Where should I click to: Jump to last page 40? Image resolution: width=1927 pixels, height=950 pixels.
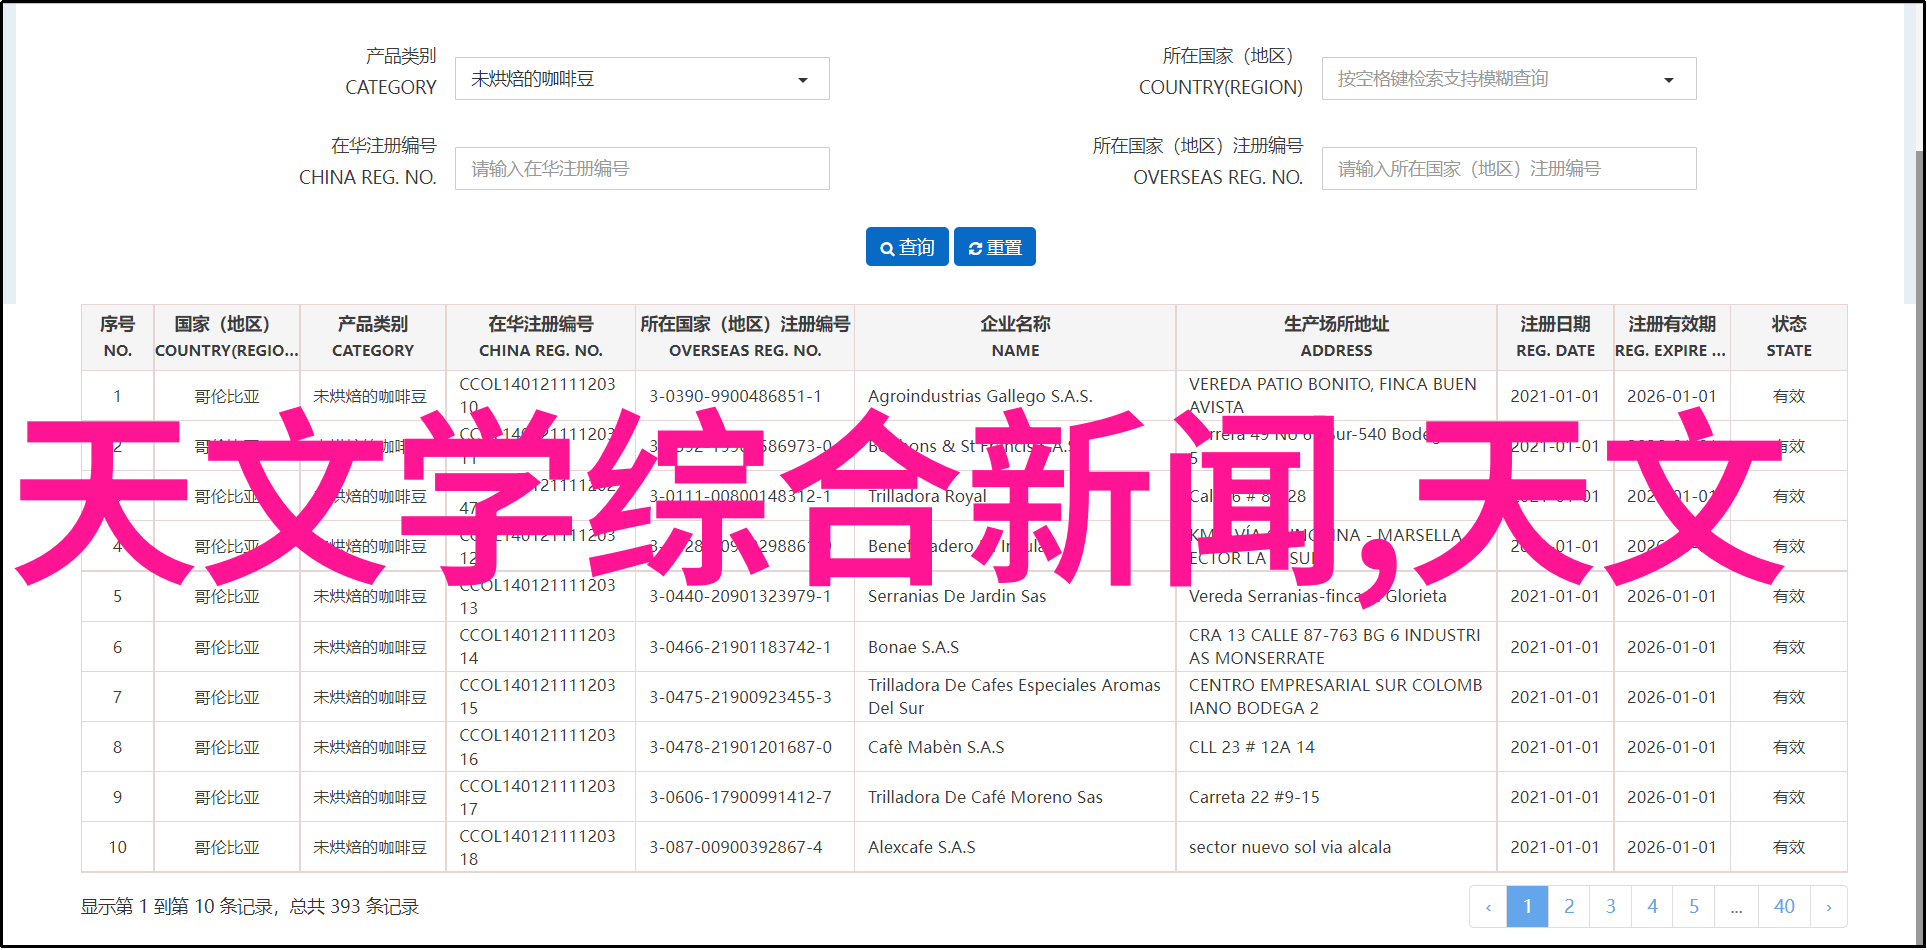1784,907
